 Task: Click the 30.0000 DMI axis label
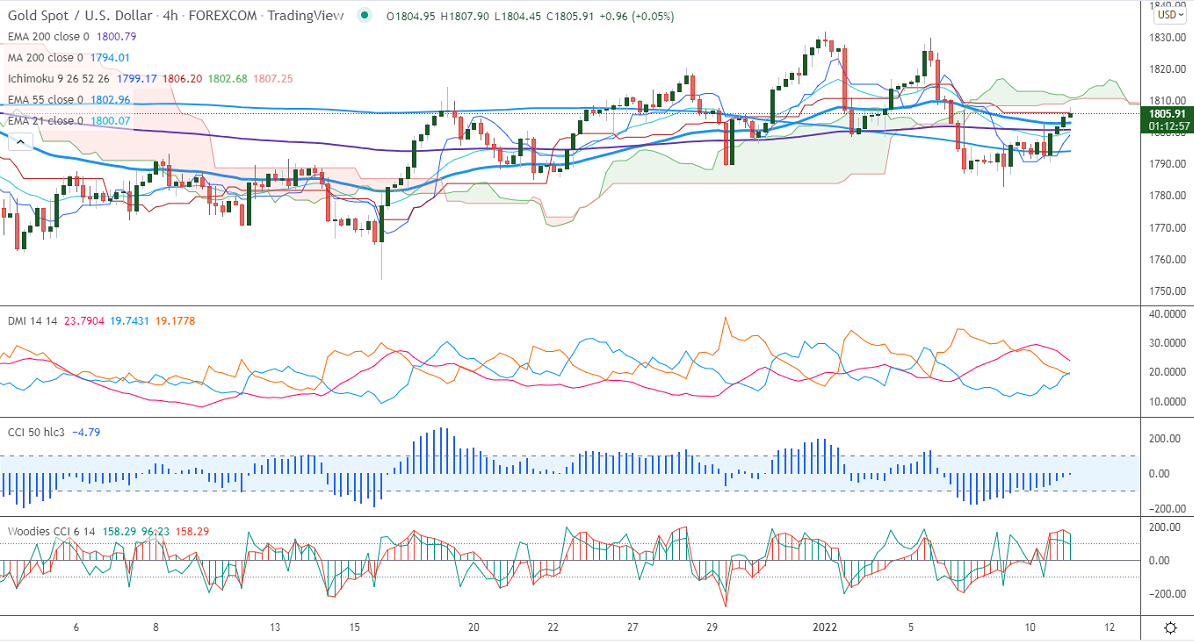pyautogui.click(x=1167, y=344)
